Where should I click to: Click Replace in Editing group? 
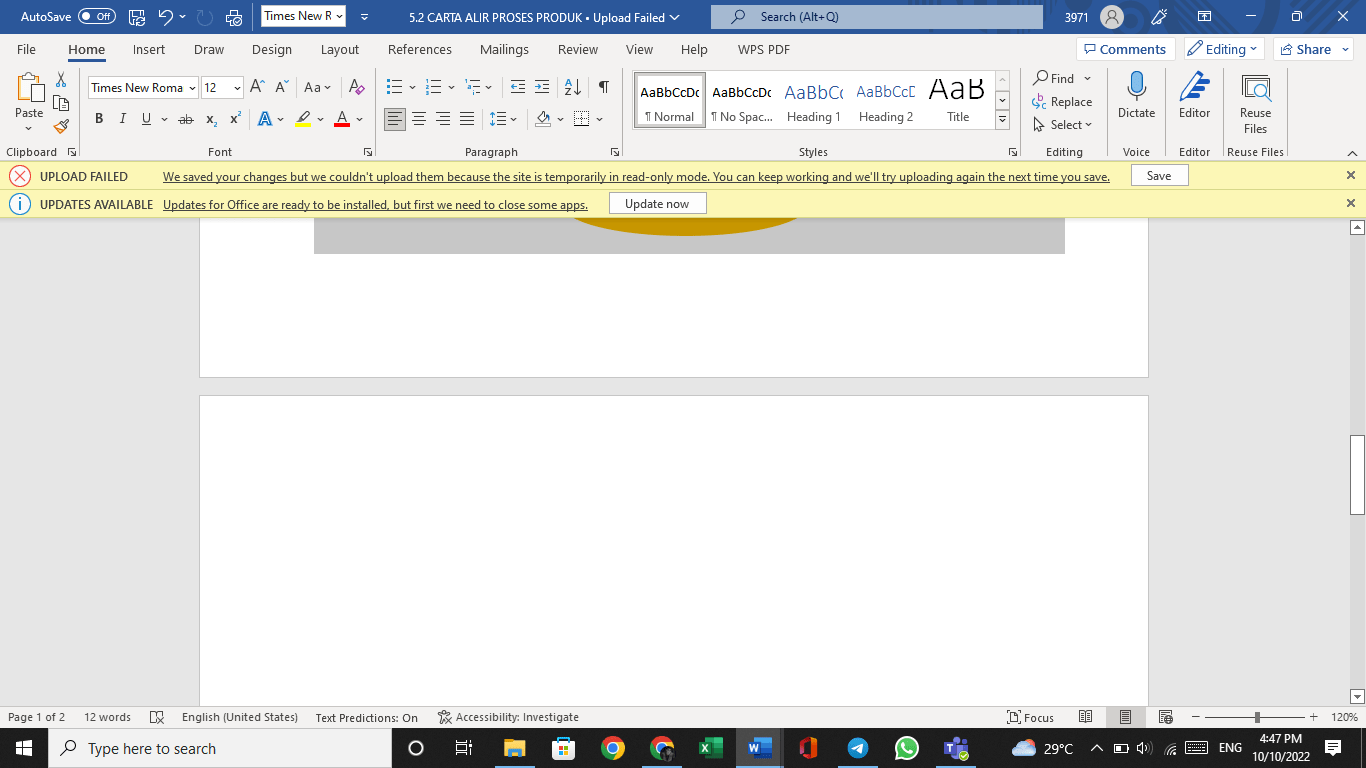coord(1062,102)
